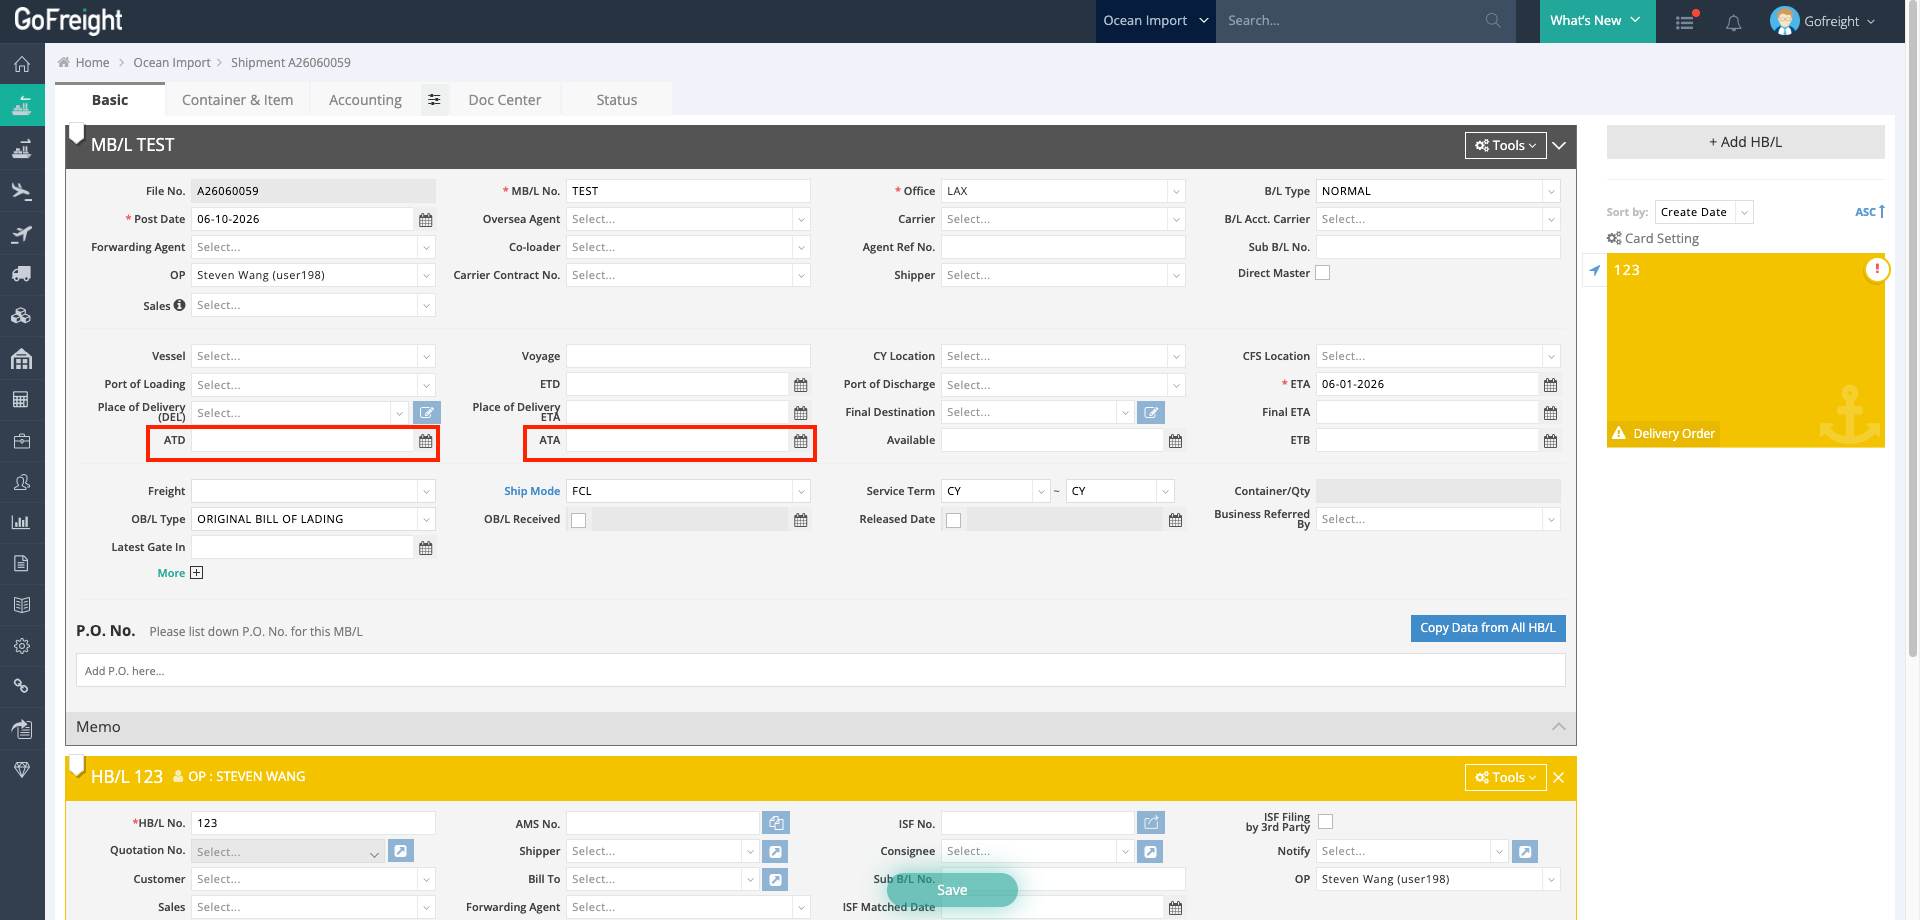
Task: Click the Add HB/L button
Action: click(x=1745, y=142)
